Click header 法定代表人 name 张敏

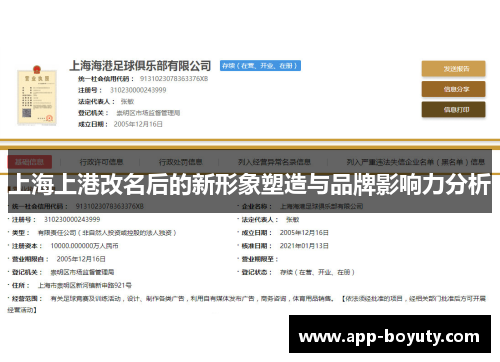127,101
